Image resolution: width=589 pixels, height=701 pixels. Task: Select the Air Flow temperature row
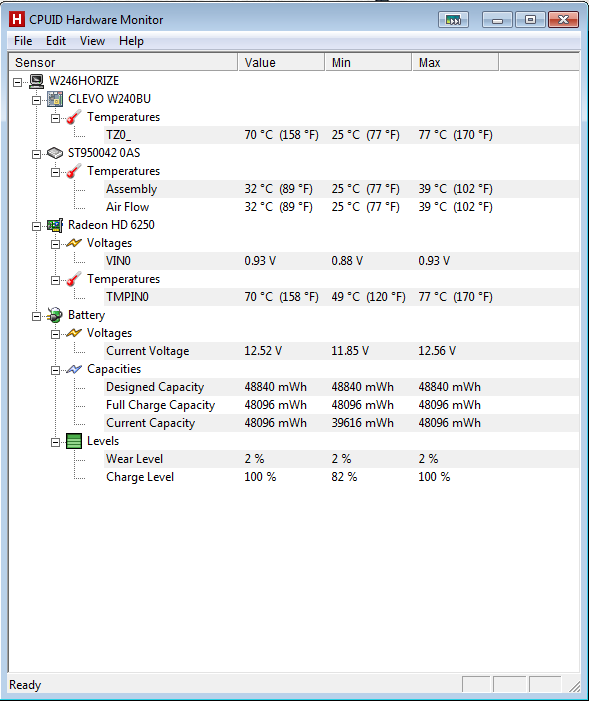(342, 207)
